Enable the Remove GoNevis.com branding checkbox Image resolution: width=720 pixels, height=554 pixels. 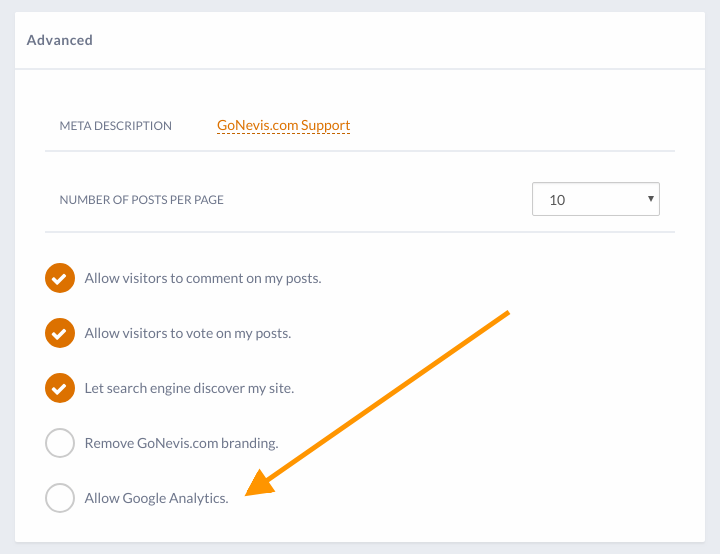(60, 443)
